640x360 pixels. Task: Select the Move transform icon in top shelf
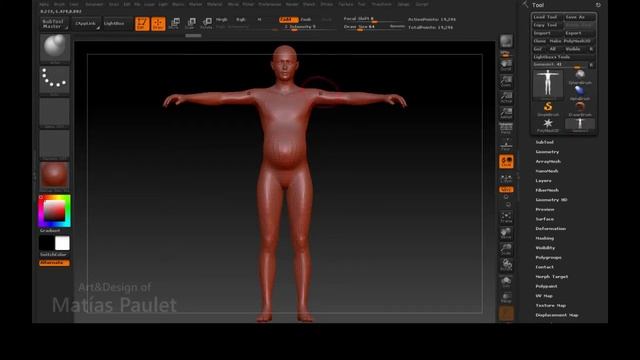(175, 23)
